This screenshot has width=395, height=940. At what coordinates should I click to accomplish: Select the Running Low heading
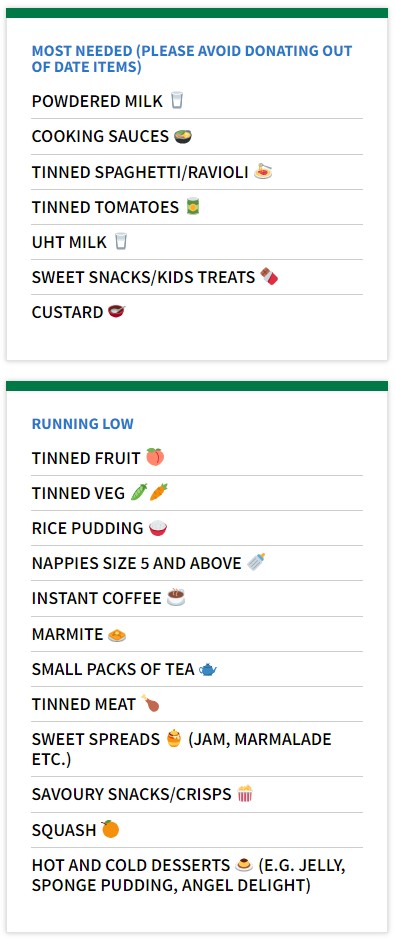pos(83,424)
